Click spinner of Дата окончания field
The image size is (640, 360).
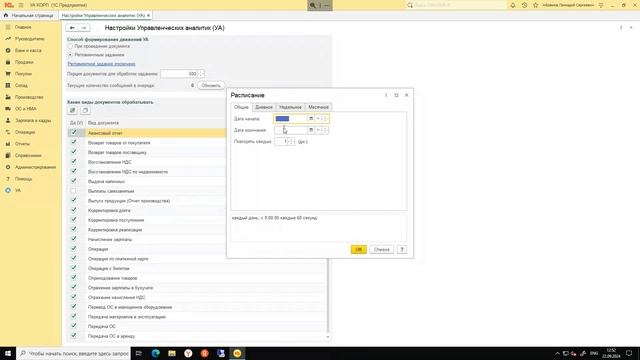pyautogui.click(x=325, y=130)
